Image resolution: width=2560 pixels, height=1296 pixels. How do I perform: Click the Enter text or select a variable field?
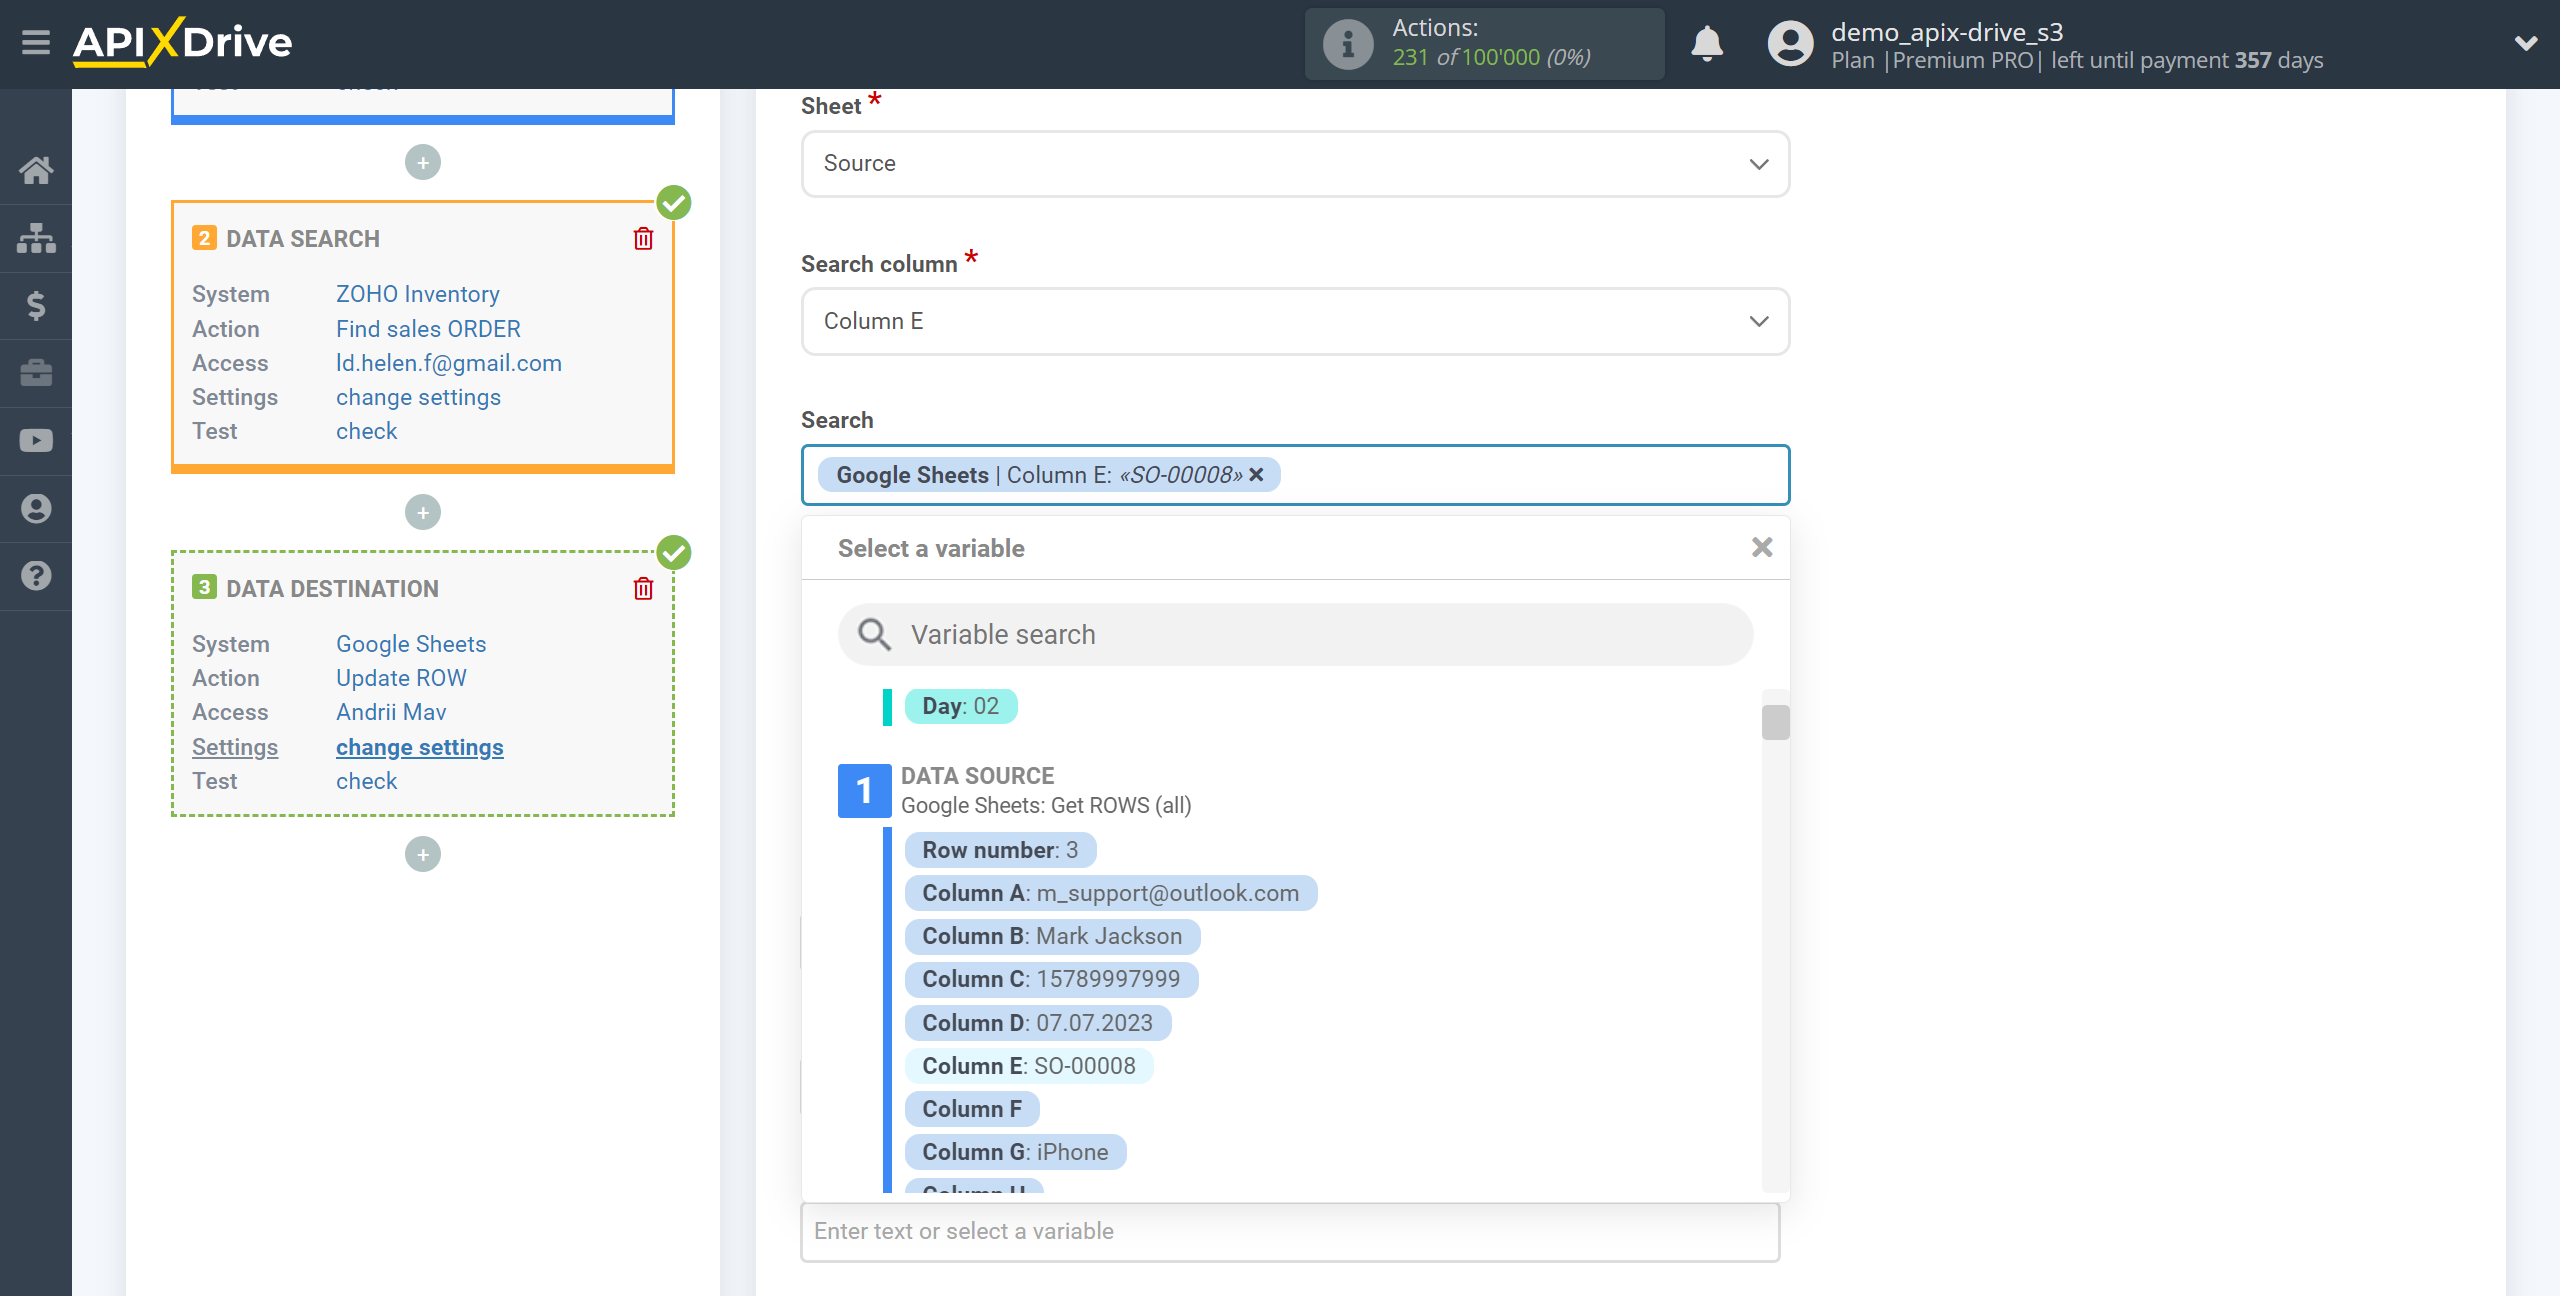[1290, 1231]
